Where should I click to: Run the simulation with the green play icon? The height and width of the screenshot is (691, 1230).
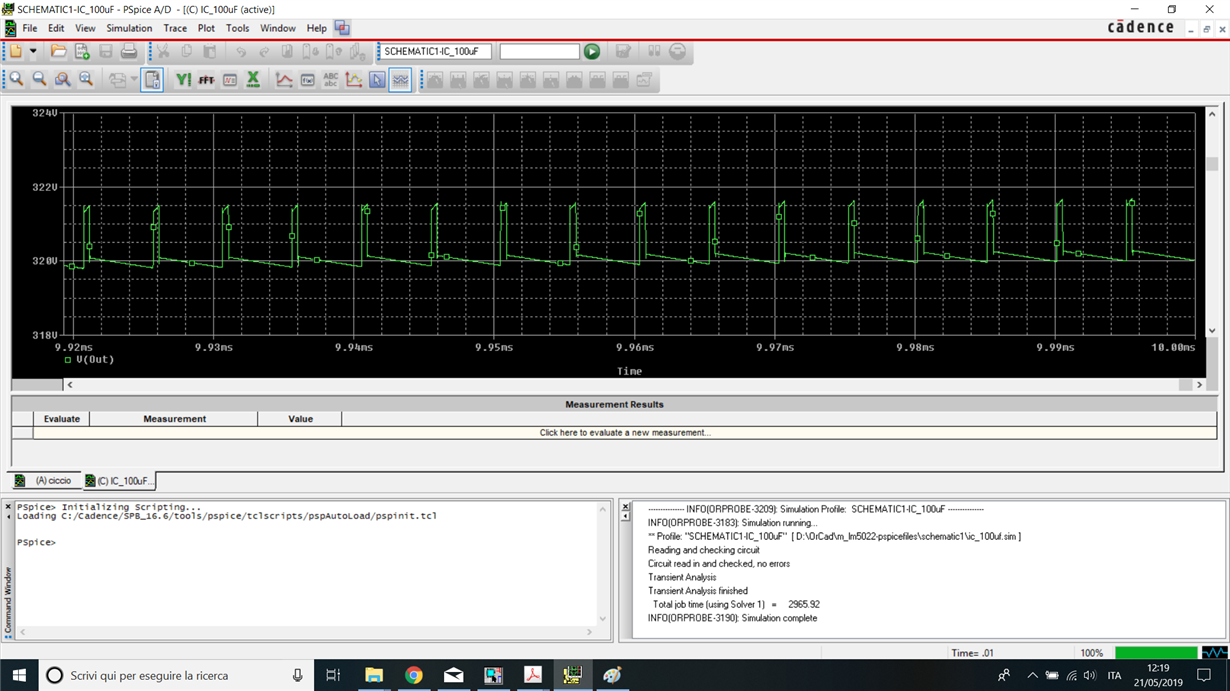pyautogui.click(x=591, y=51)
